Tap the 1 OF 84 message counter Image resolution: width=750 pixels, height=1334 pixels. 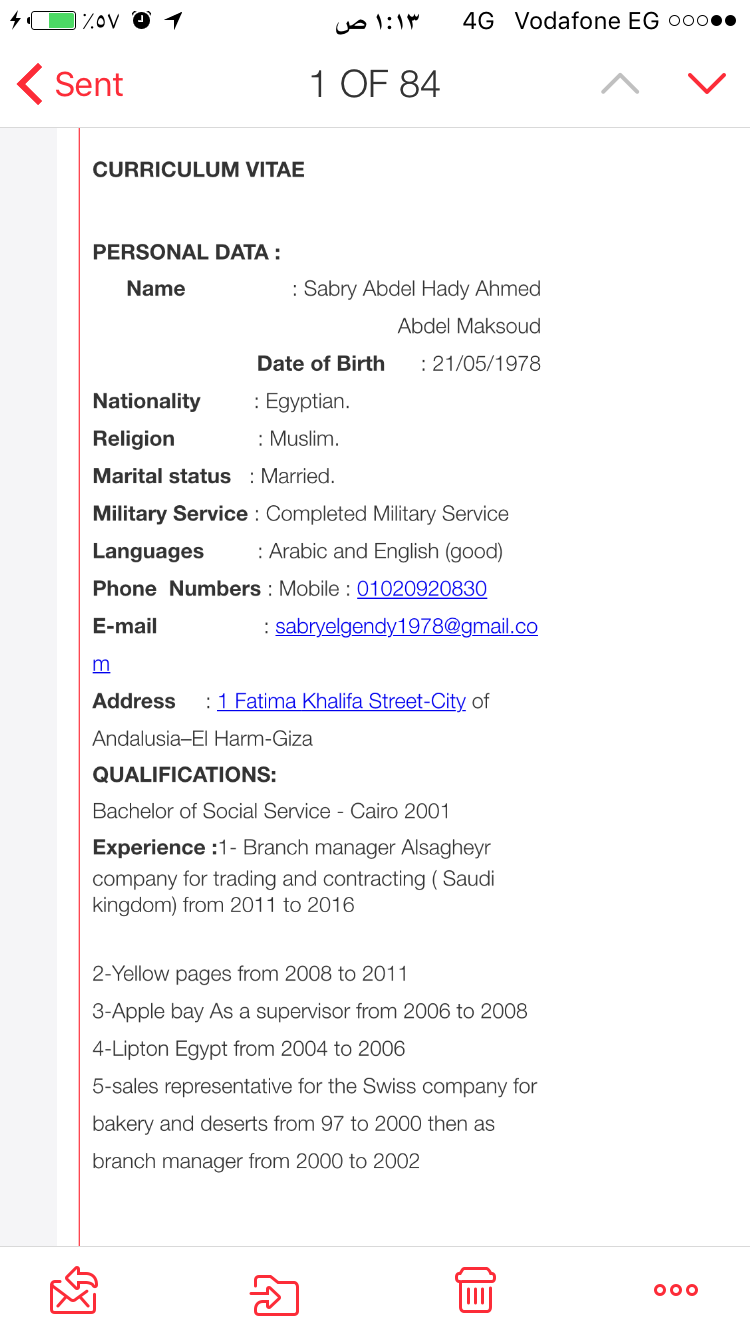375,85
